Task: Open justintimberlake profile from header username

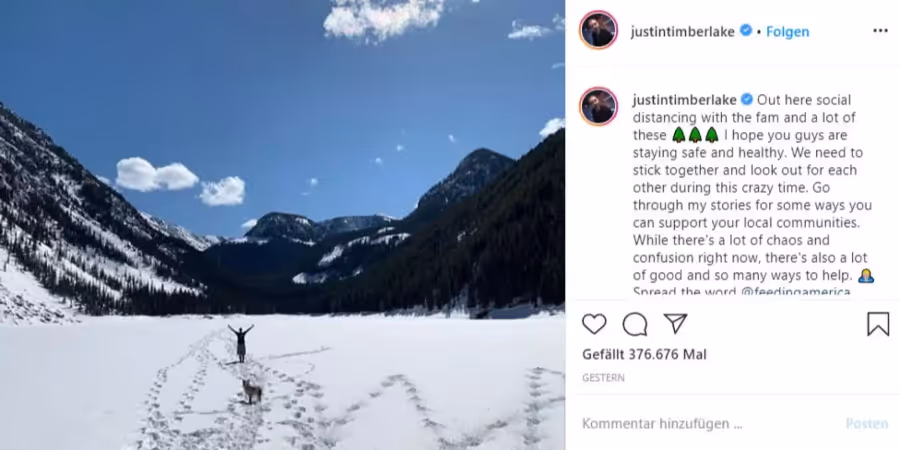Action: tap(682, 32)
